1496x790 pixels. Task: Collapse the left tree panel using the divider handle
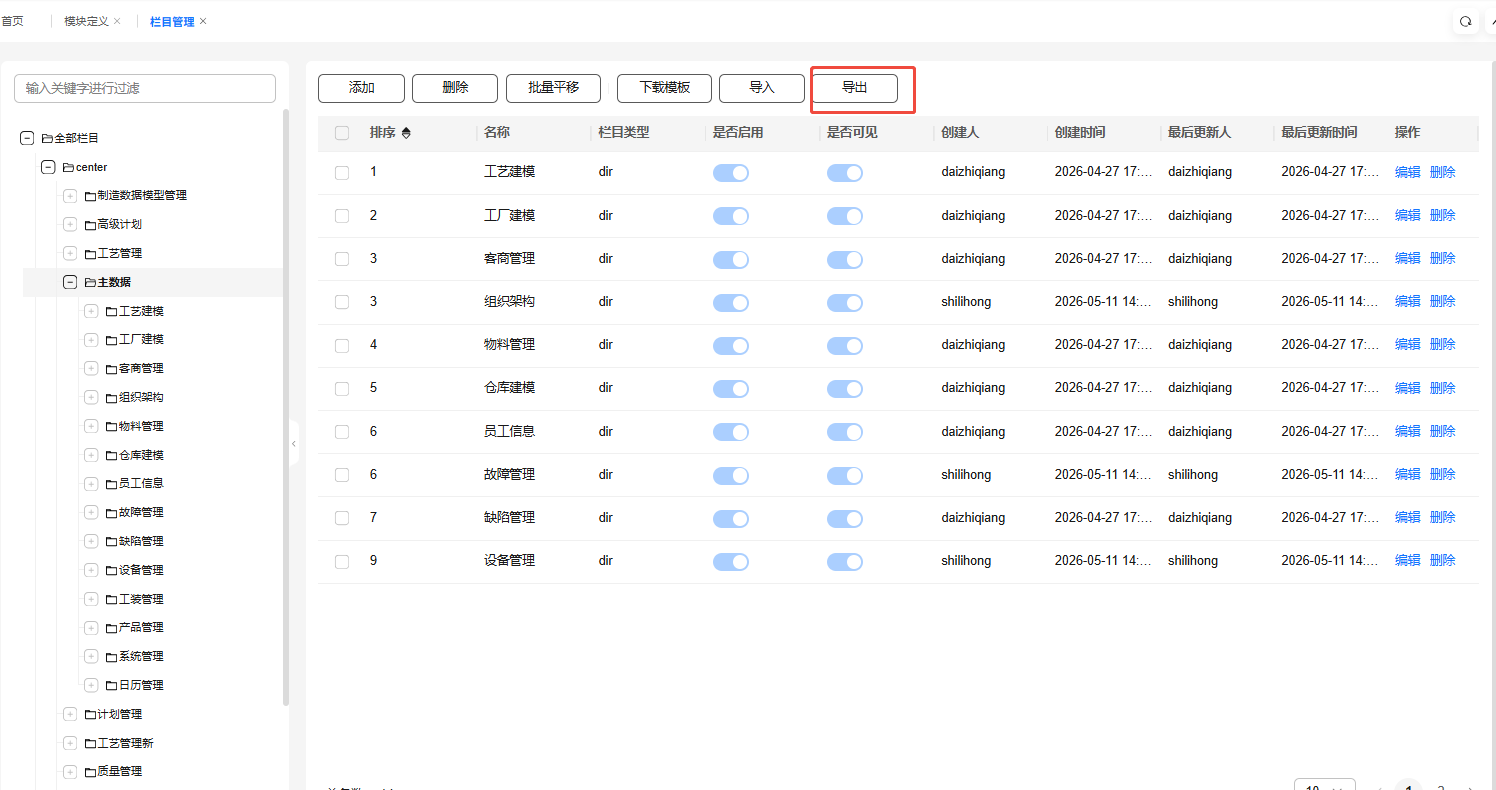coord(294,443)
